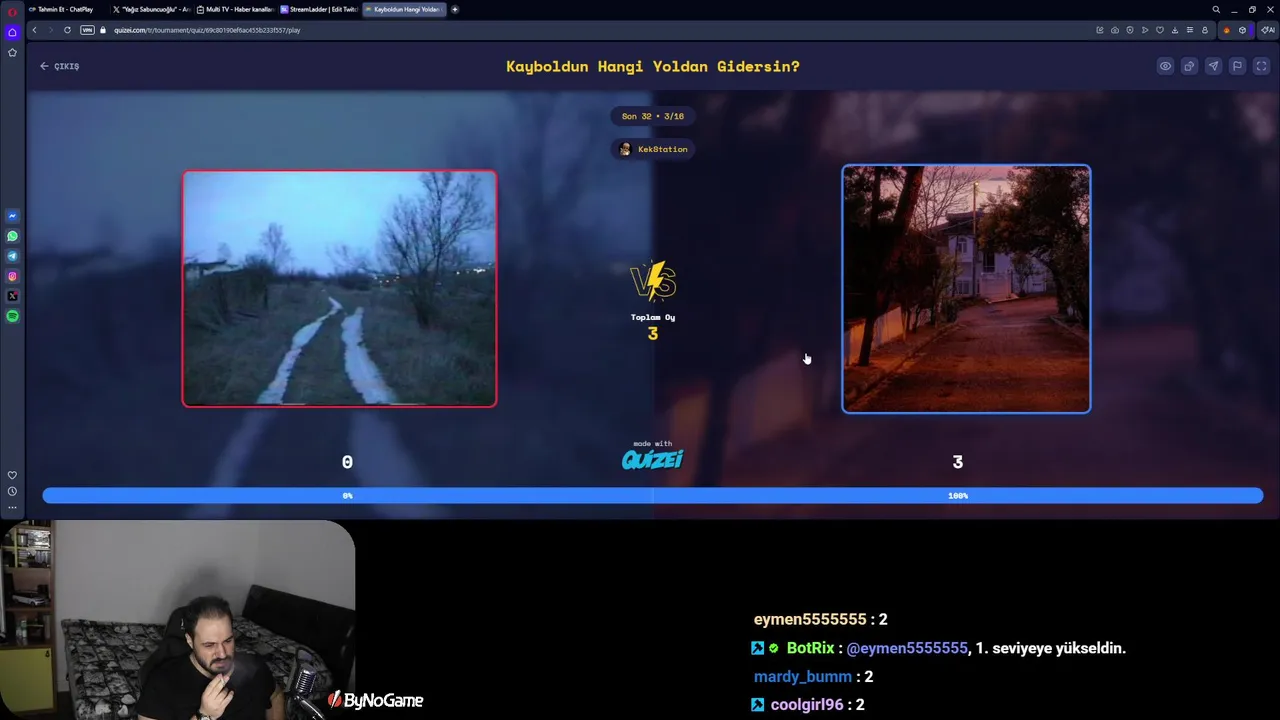Switch to the Yağız Sabuncuoğlu X tab
This screenshot has width=1280, height=720.
(151, 9)
